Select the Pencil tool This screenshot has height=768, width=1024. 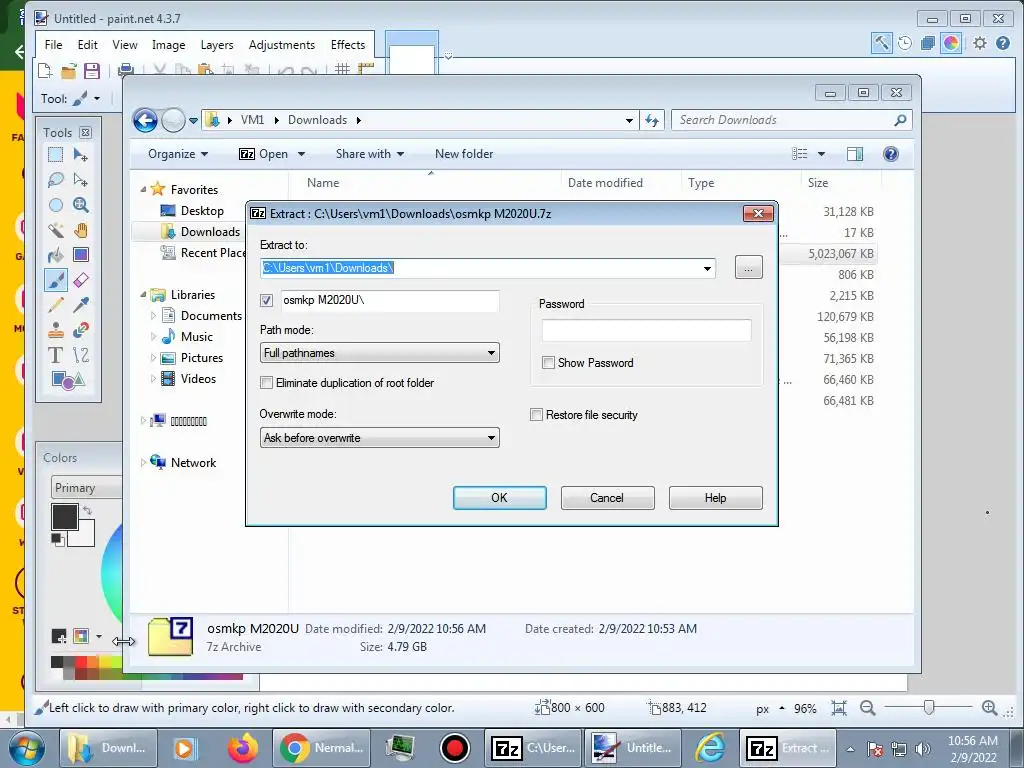pyautogui.click(x=56, y=305)
